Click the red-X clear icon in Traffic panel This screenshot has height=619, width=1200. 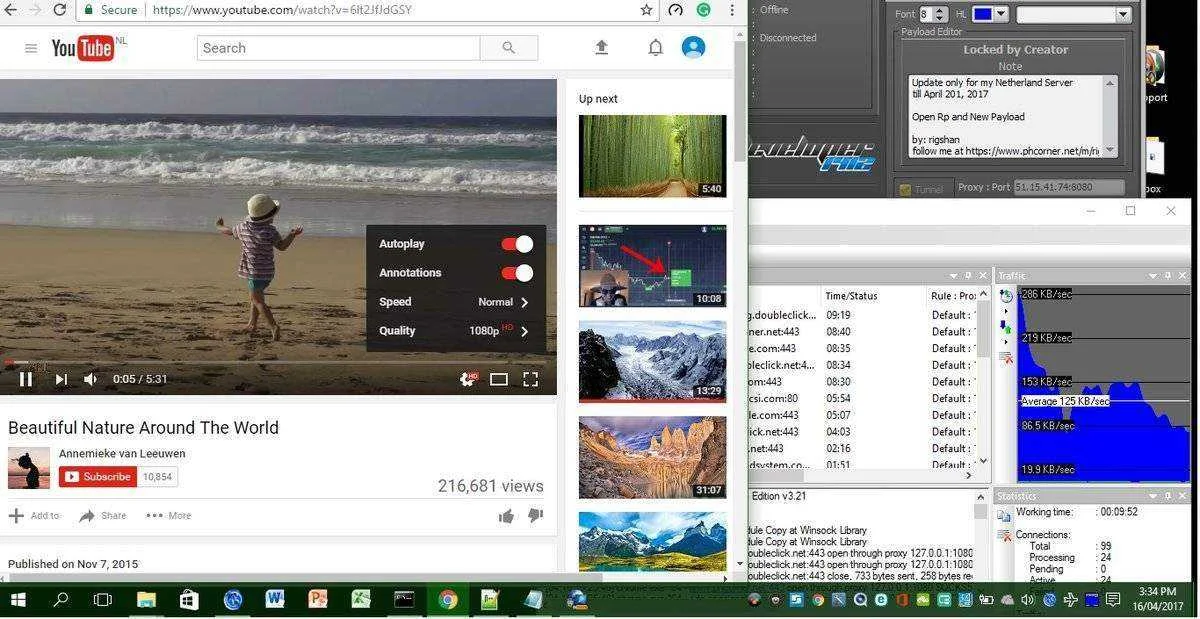pyautogui.click(x=1006, y=357)
